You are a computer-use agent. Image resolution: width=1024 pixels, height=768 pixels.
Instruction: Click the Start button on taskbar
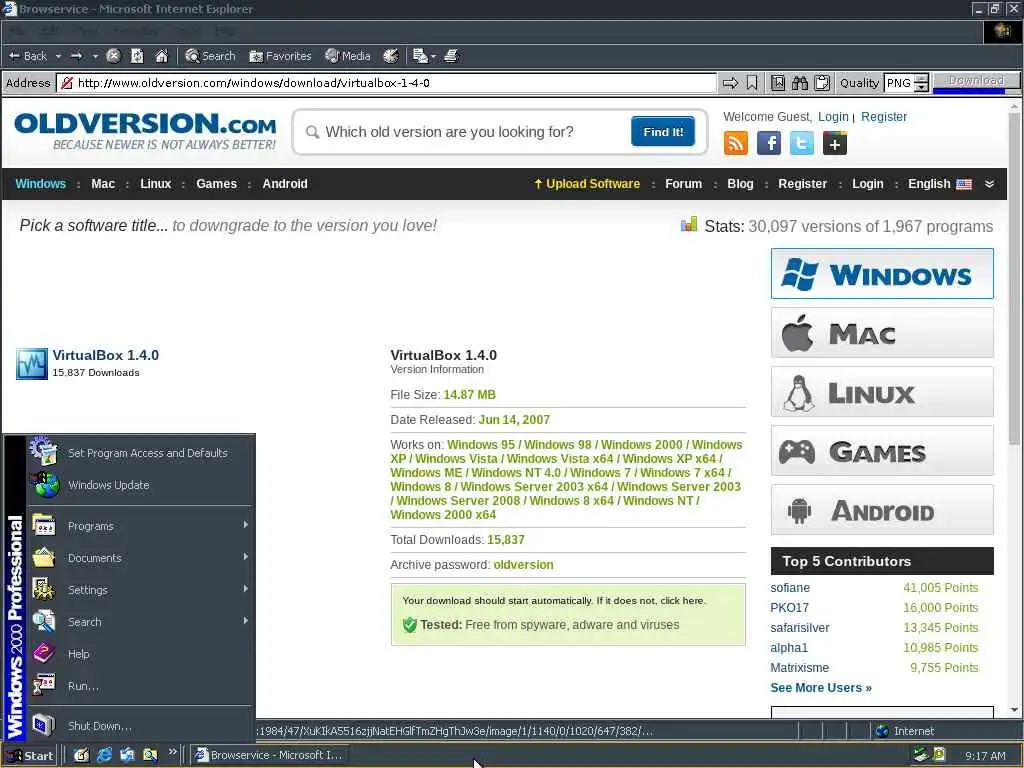click(31, 756)
